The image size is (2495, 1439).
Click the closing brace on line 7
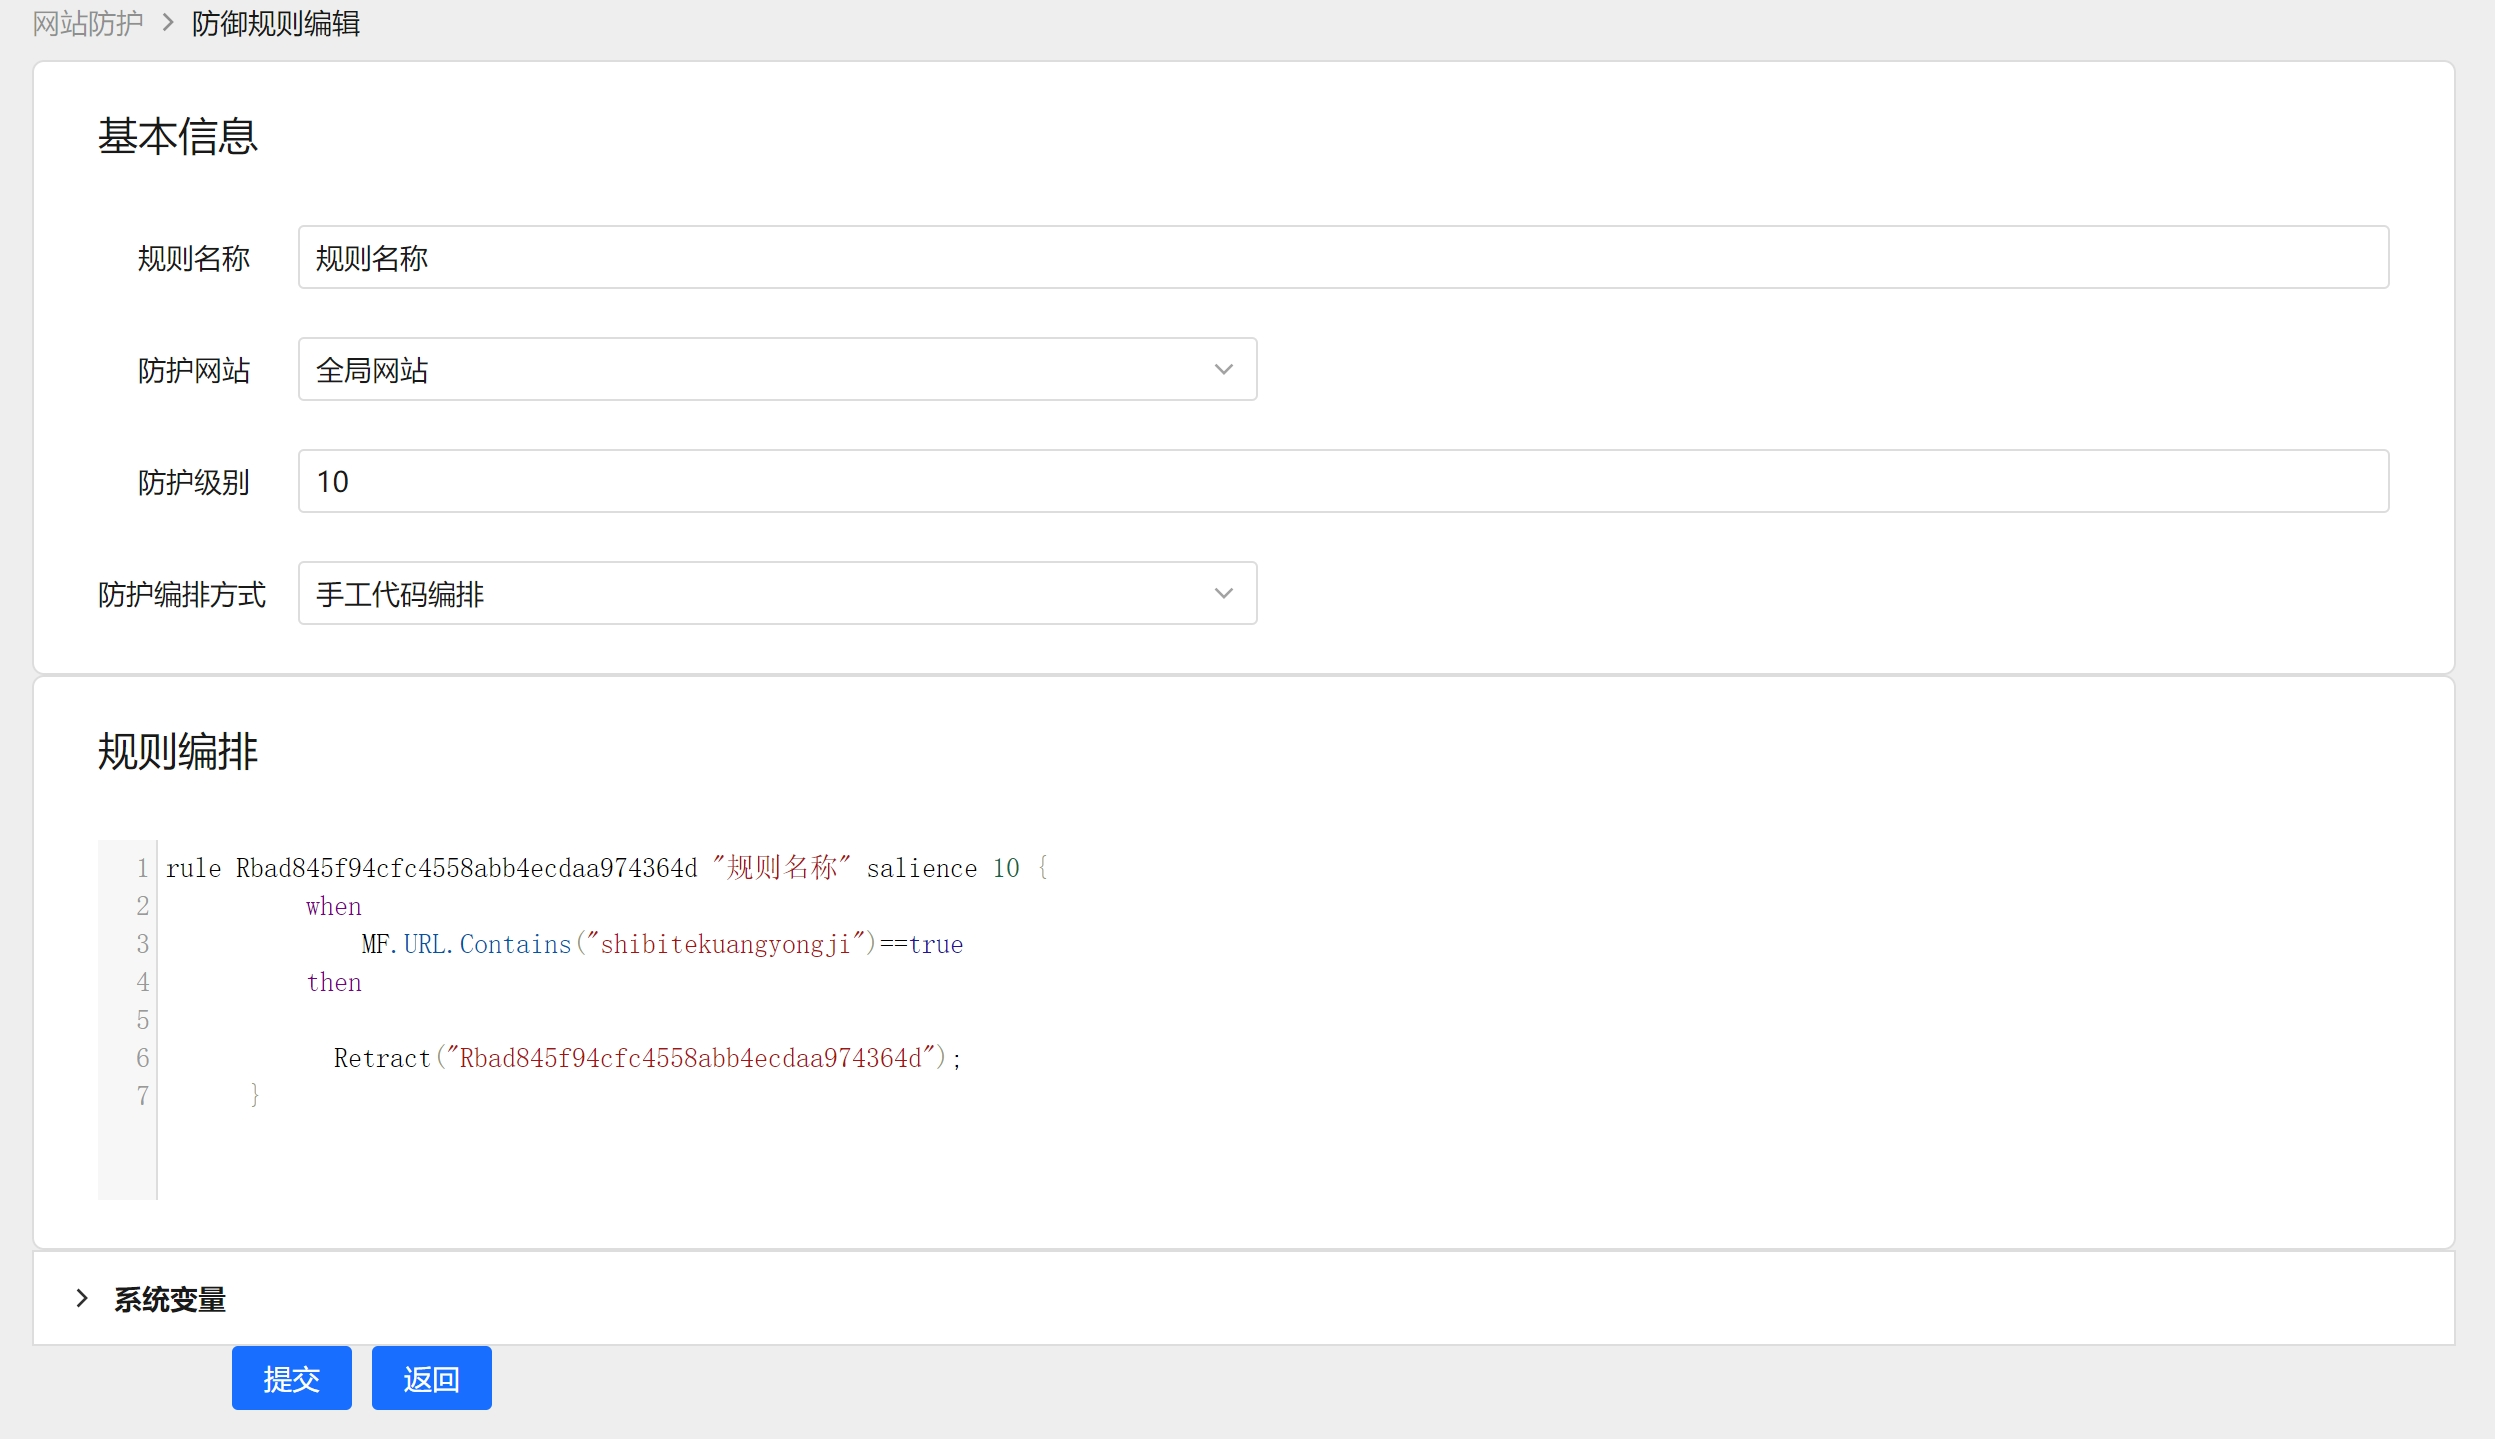click(x=255, y=1095)
